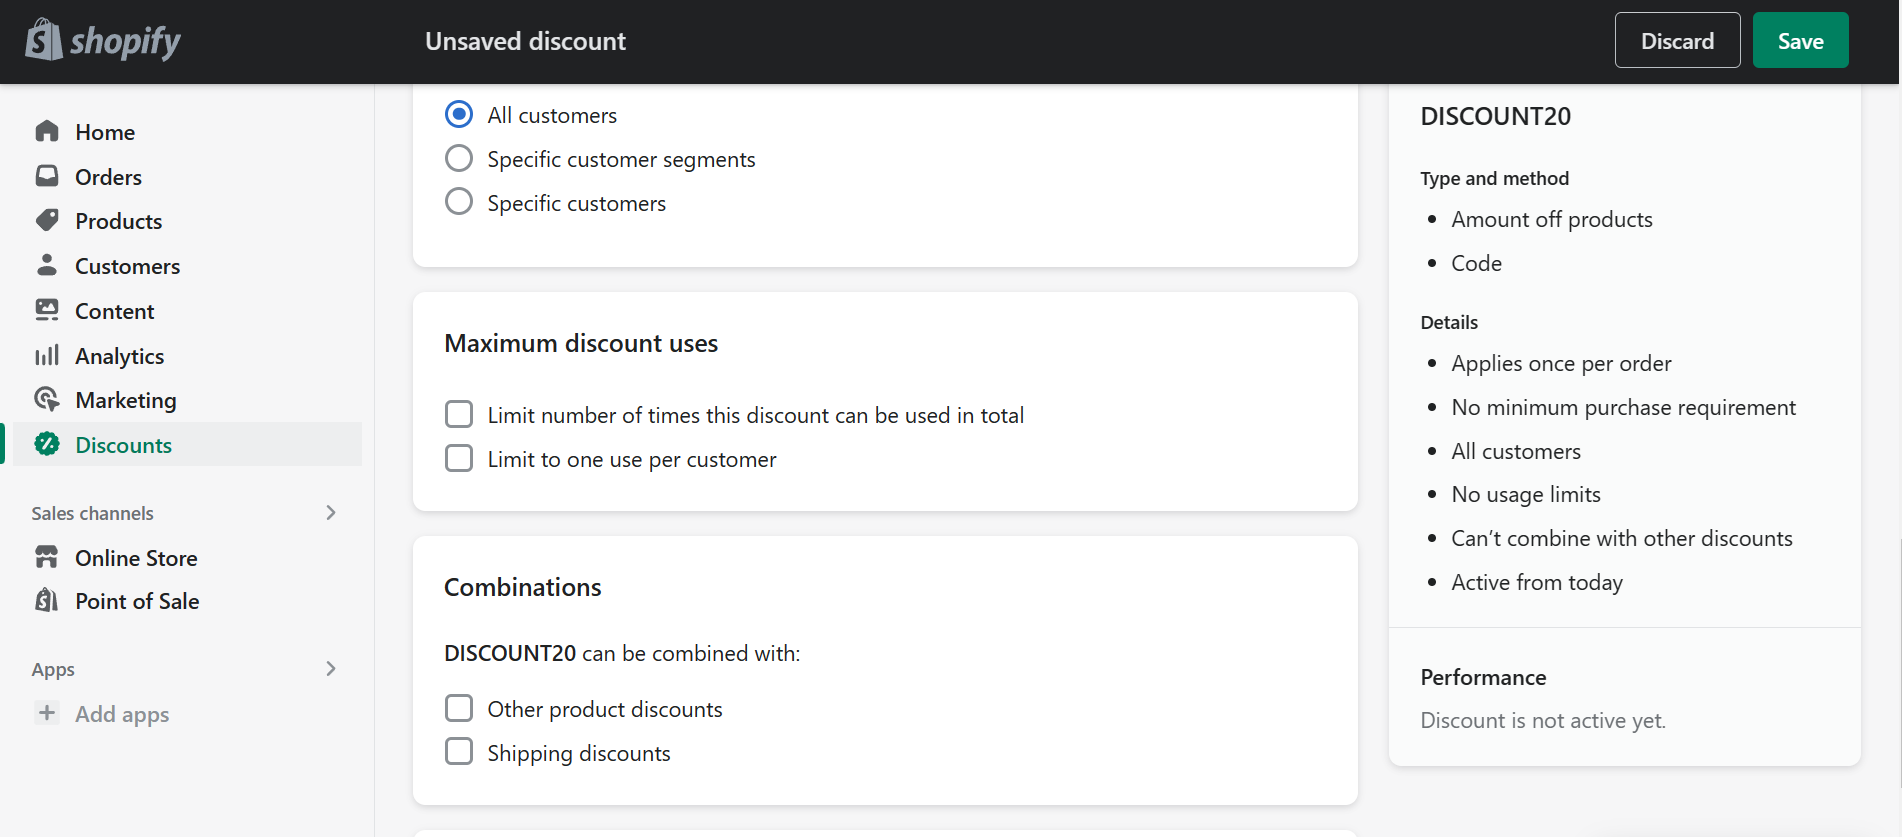Click the Analytics bar chart icon

pyautogui.click(x=47, y=355)
